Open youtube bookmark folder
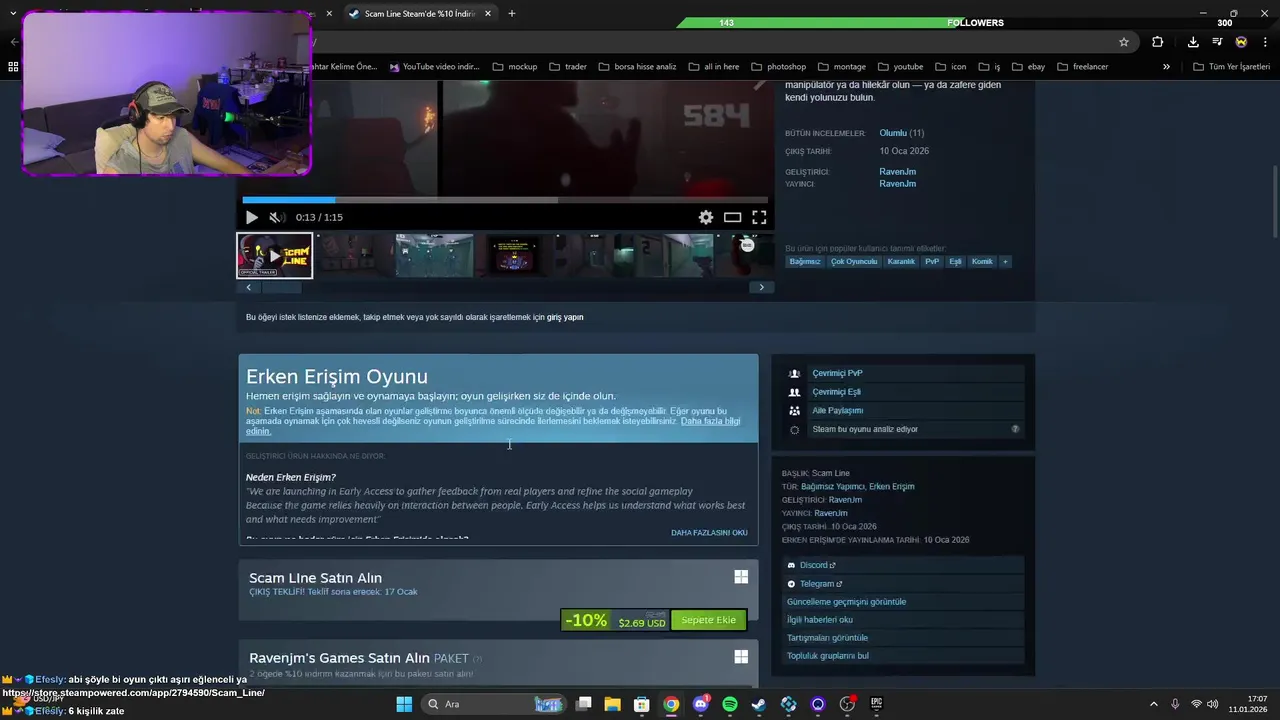Image resolution: width=1280 pixels, height=720 pixels. click(900, 67)
